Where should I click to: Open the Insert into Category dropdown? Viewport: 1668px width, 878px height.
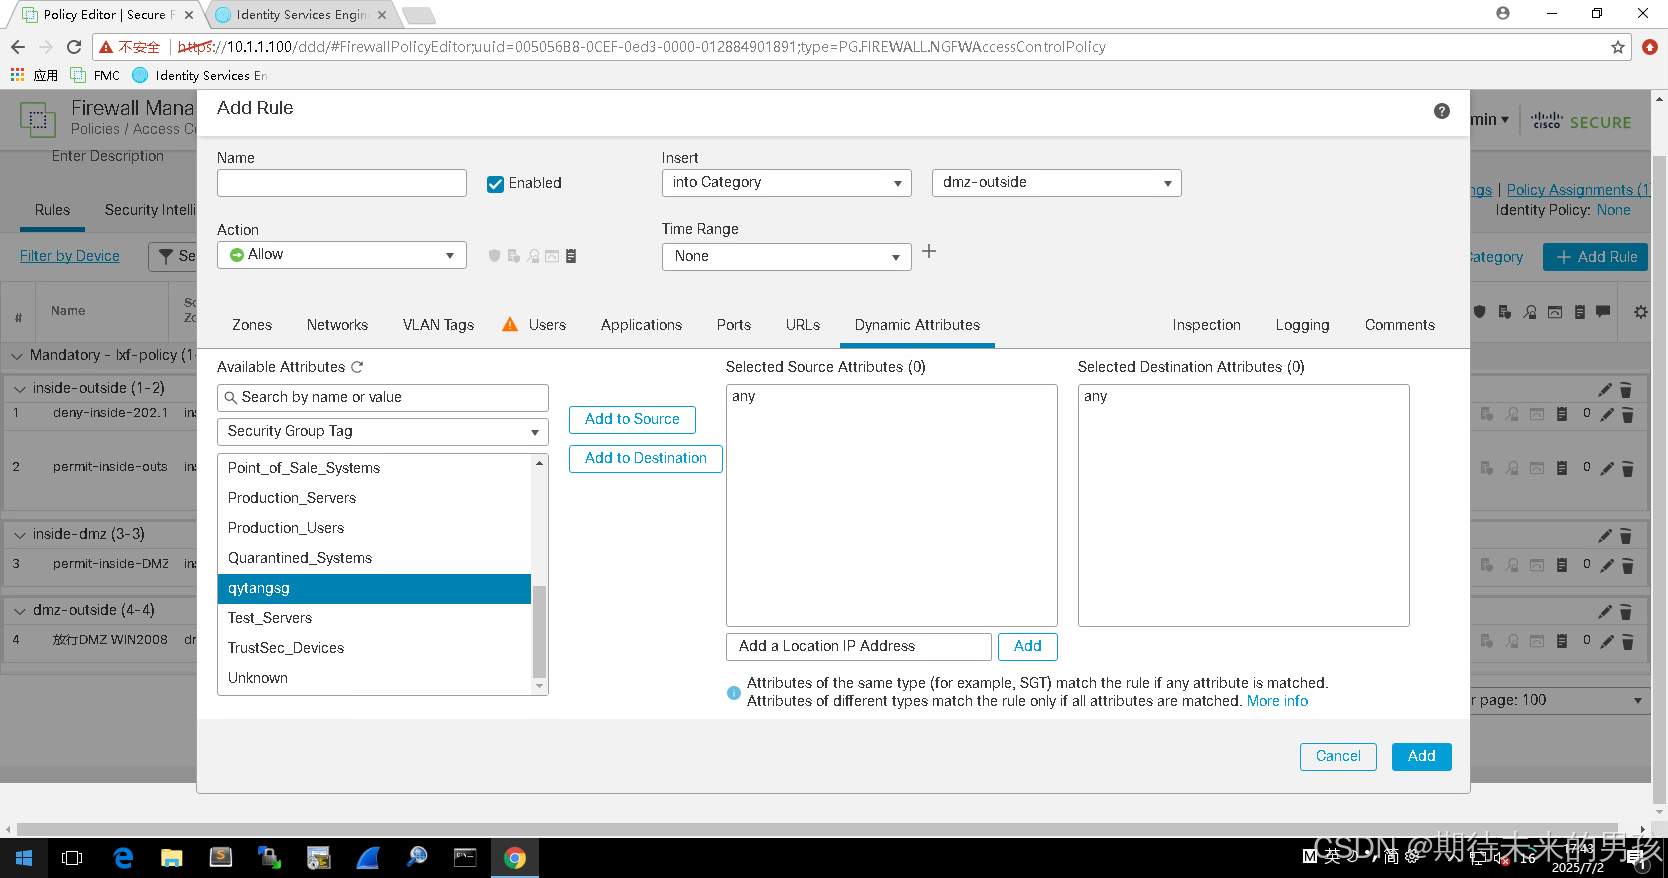tap(786, 183)
